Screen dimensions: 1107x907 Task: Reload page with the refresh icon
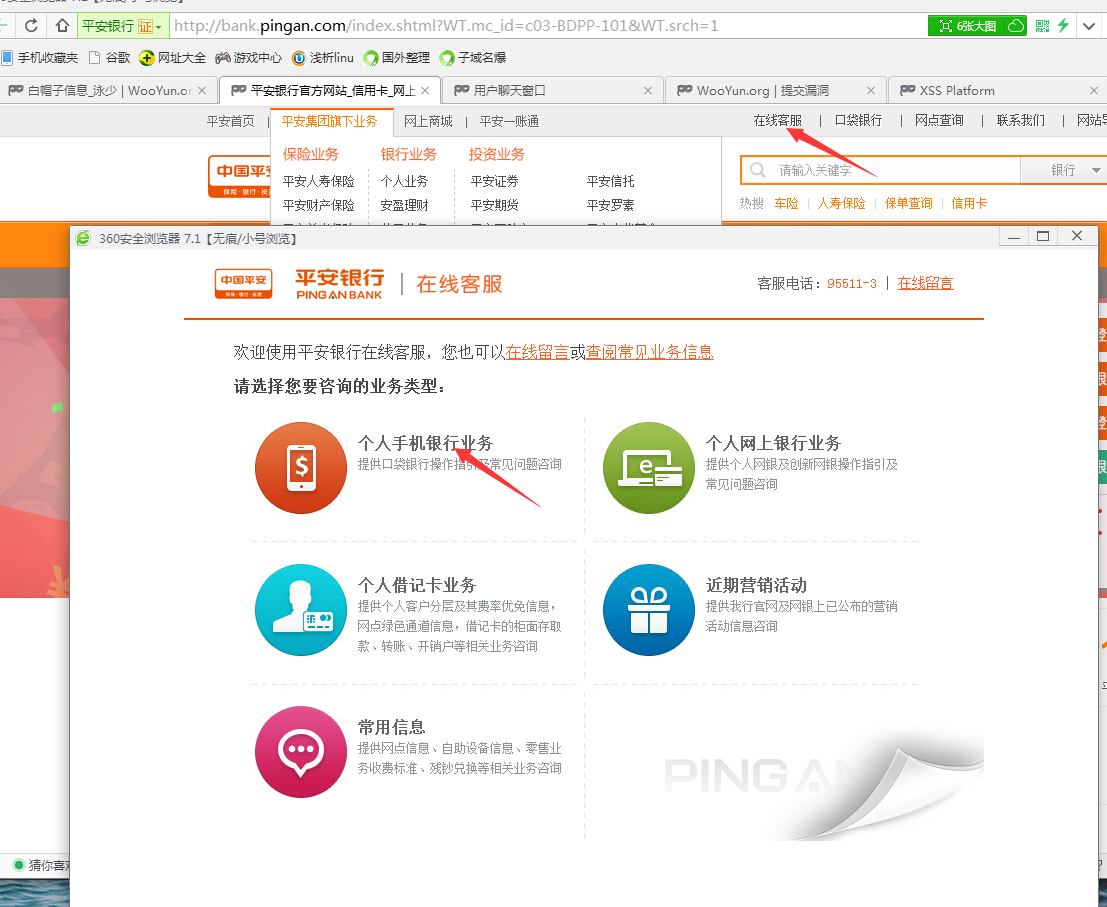(31, 26)
